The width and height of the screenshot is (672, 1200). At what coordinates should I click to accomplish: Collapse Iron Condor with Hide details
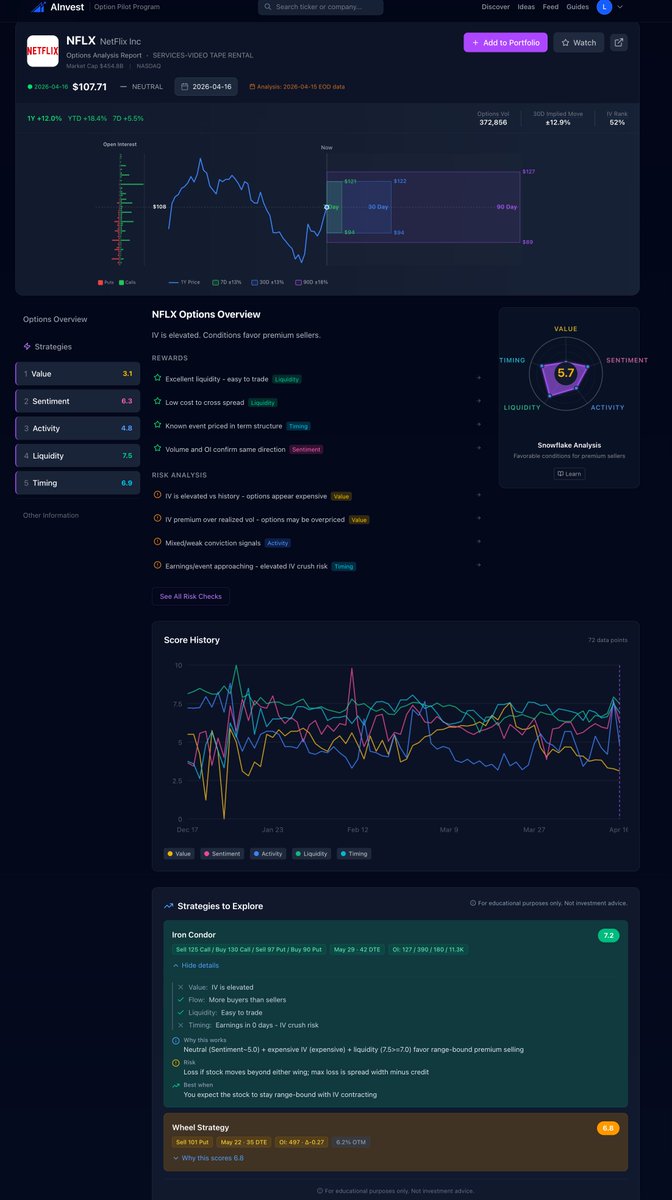(195, 965)
